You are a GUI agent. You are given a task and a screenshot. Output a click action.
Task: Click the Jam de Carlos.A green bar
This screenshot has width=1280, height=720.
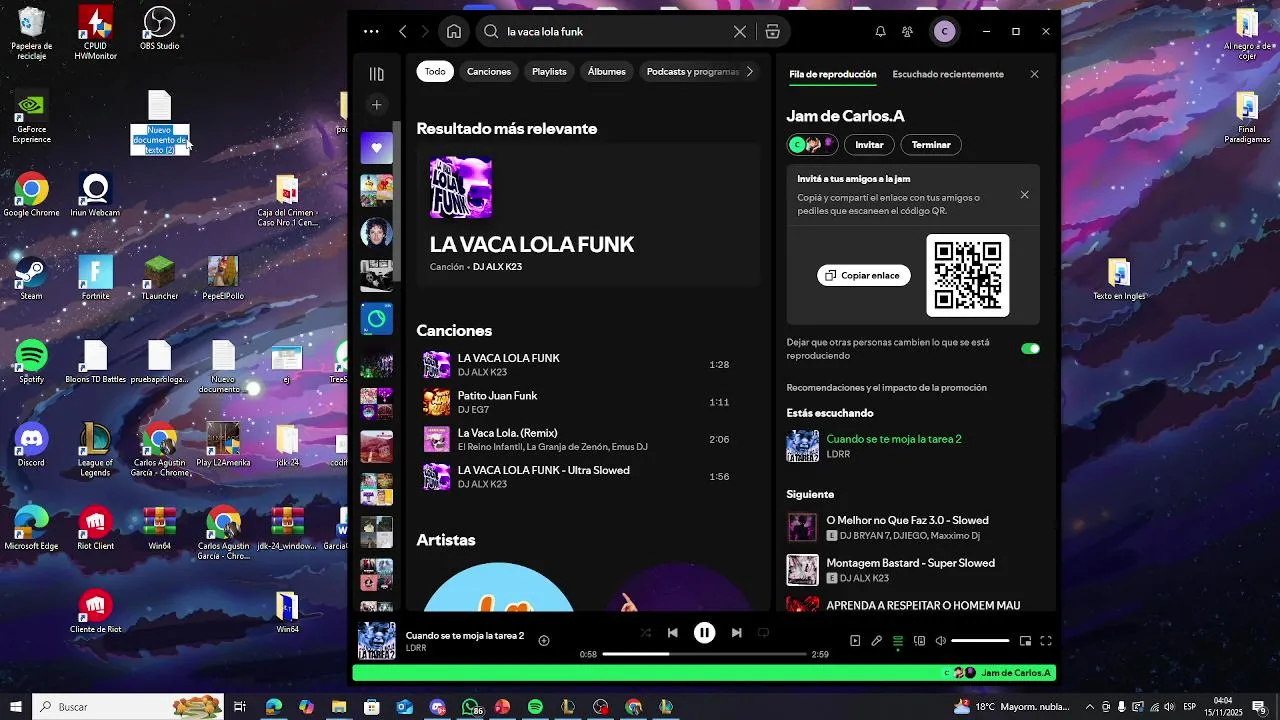(x=704, y=673)
